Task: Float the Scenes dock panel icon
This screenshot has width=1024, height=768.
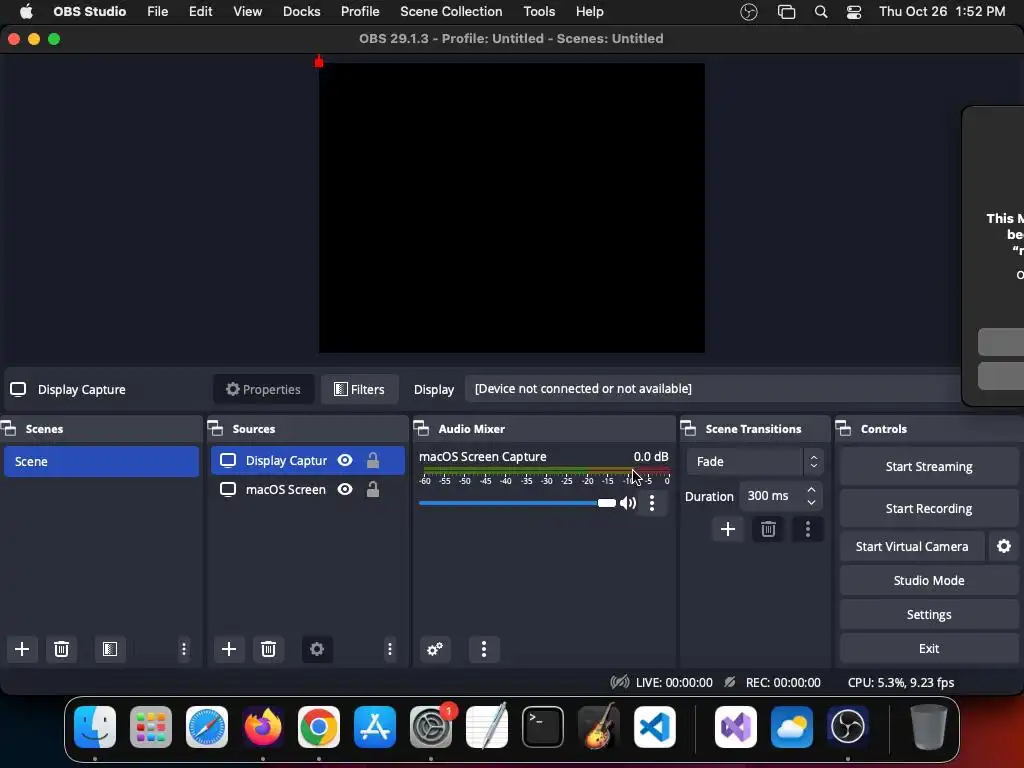Action: pyautogui.click(x=9, y=428)
